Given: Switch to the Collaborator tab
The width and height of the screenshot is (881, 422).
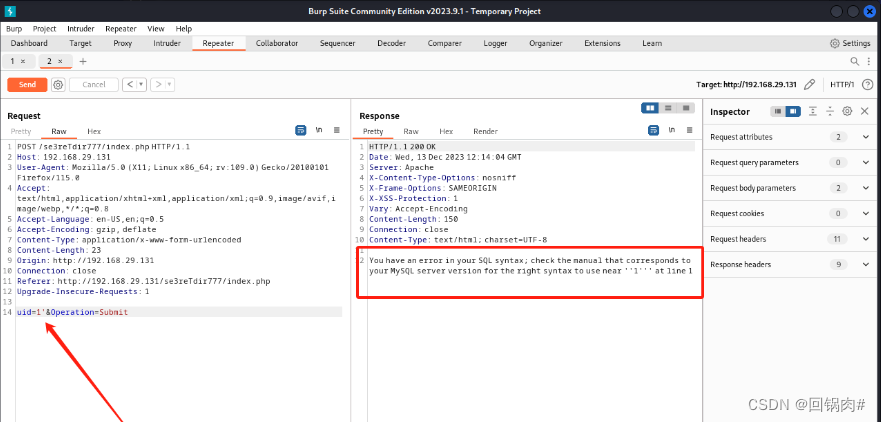Looking at the screenshot, I should (x=277, y=43).
